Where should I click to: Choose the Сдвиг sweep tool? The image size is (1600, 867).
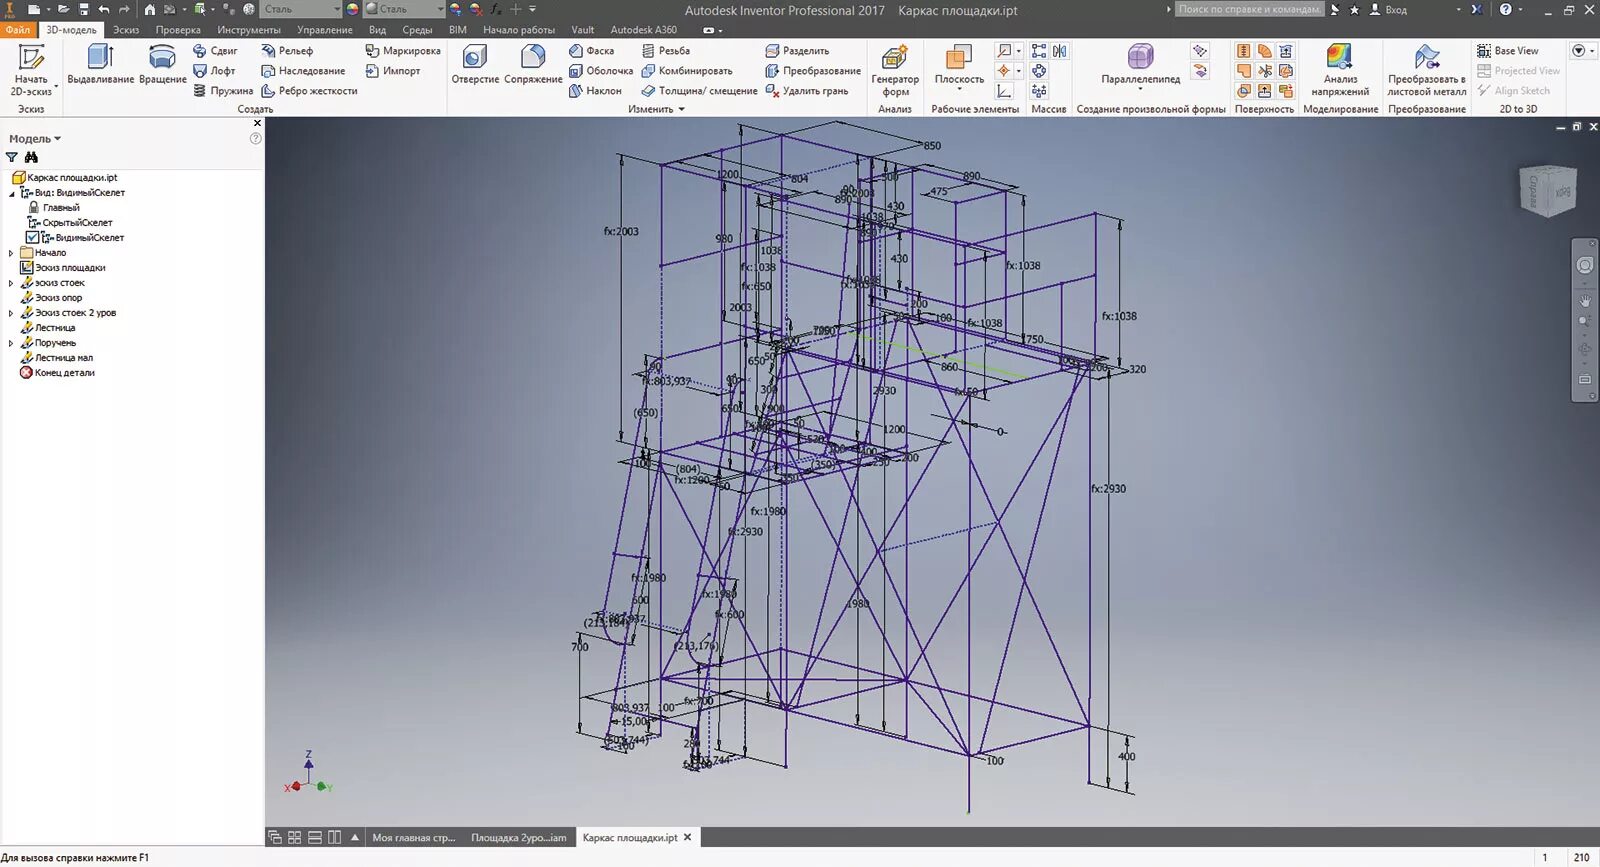[215, 50]
